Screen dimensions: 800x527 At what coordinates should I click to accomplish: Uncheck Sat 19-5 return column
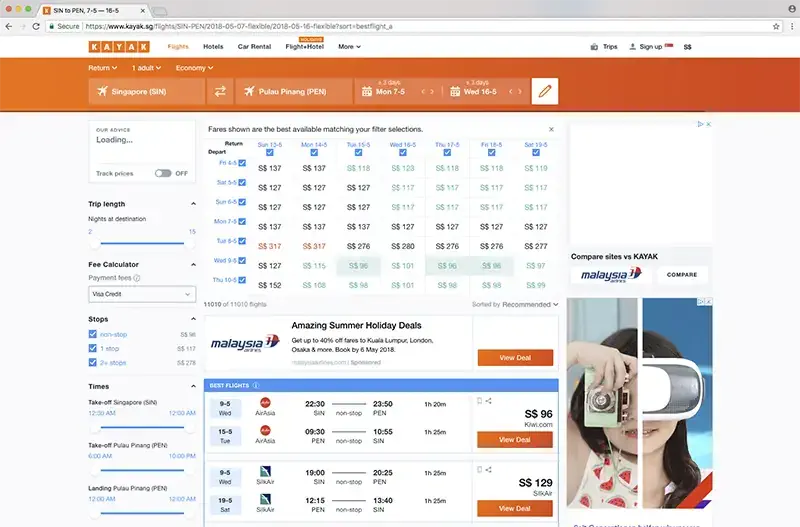[x=536, y=153]
